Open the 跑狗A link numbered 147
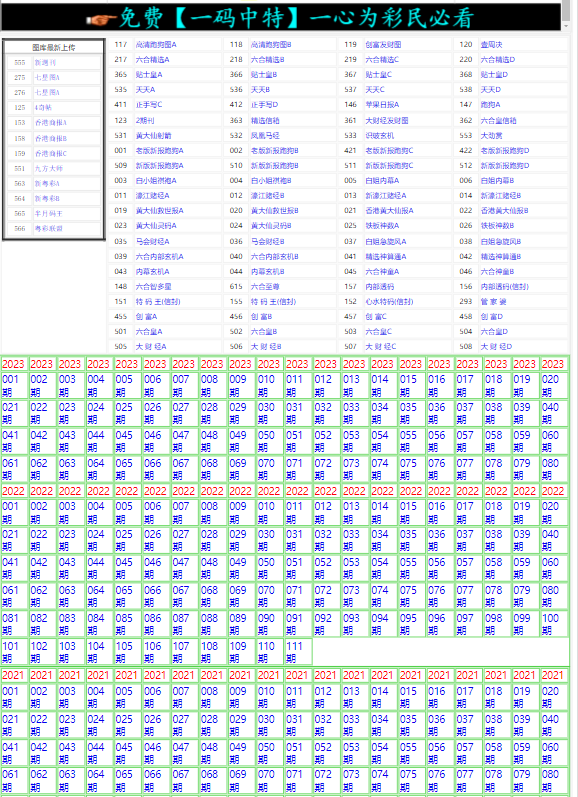The width and height of the screenshot is (578, 797). pyautogui.click(x=491, y=105)
